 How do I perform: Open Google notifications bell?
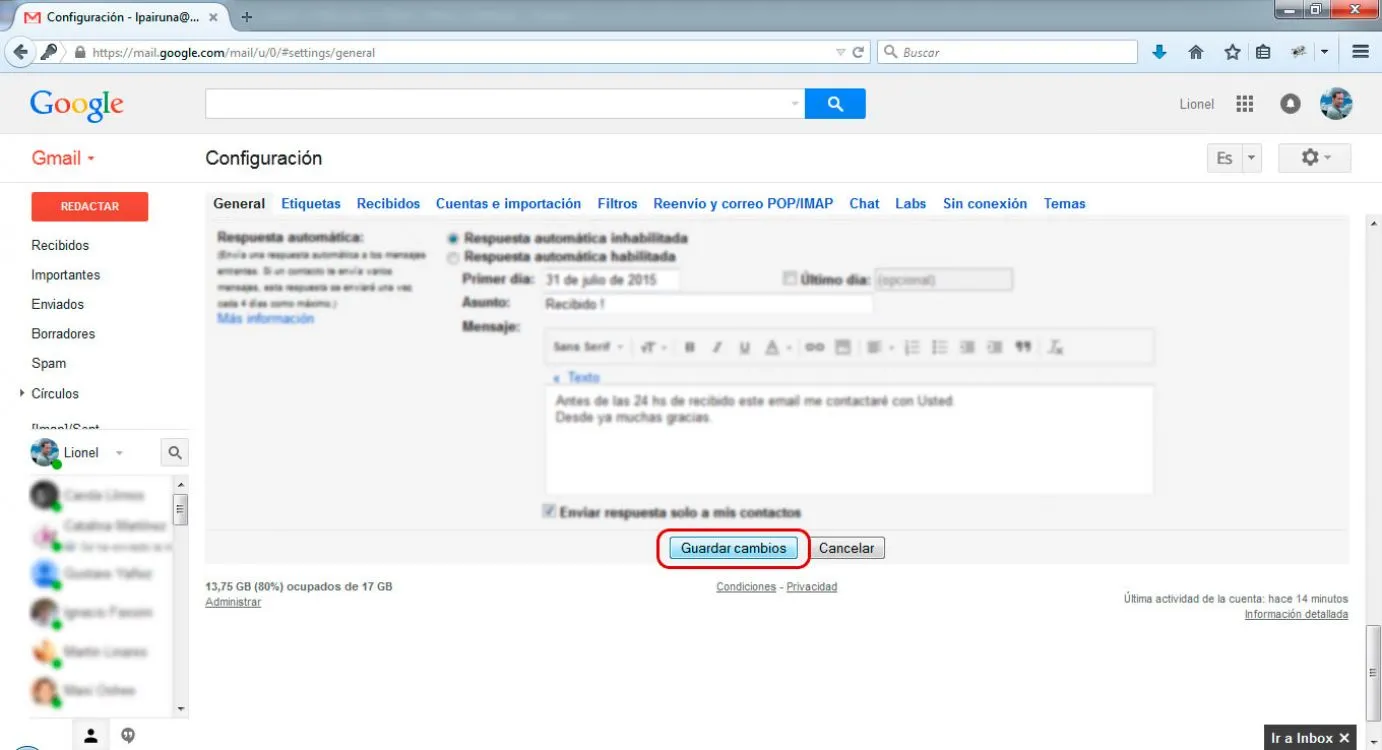click(x=1290, y=104)
